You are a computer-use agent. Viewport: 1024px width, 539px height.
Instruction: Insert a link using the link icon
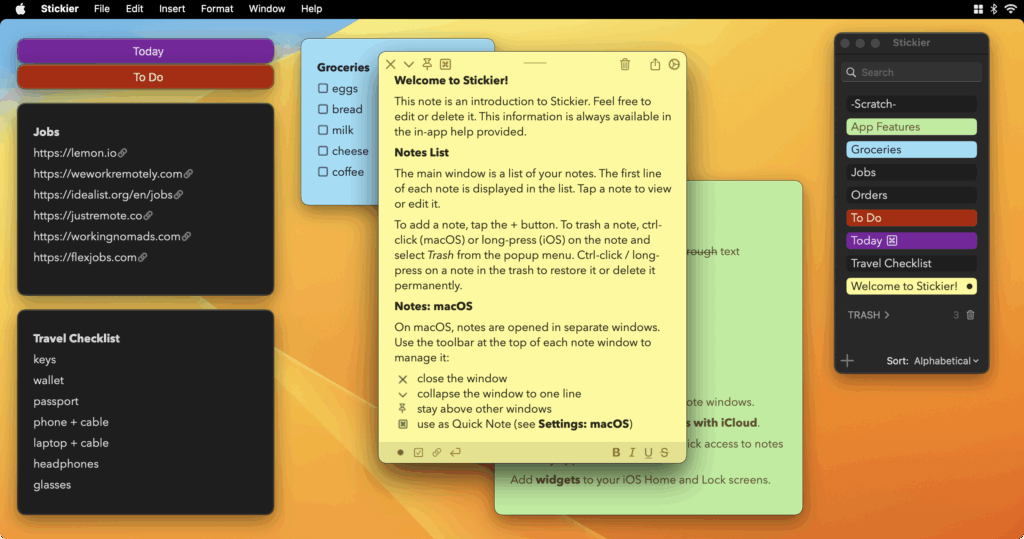click(436, 452)
